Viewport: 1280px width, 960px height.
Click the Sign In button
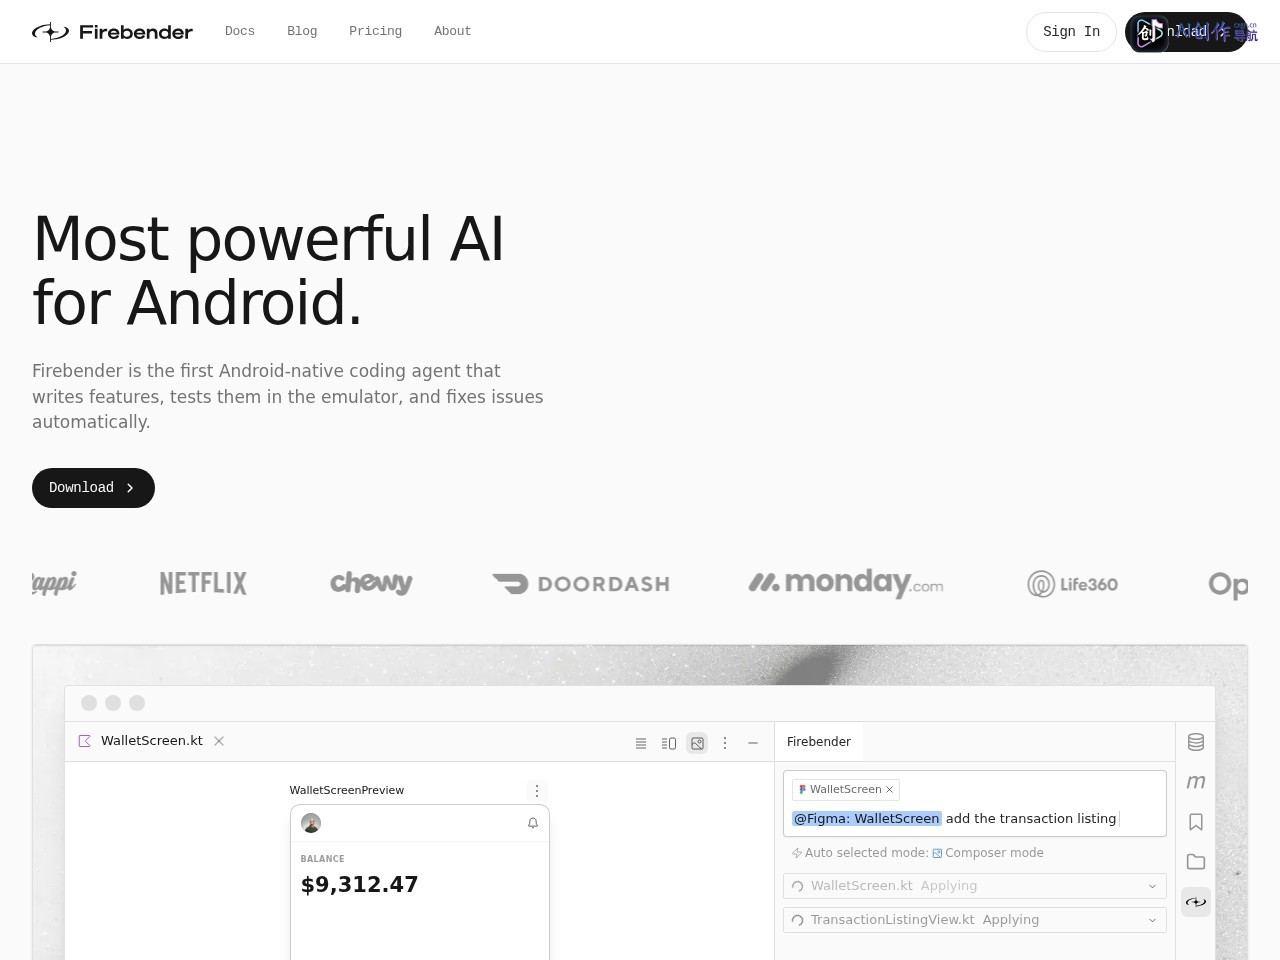(x=1071, y=32)
